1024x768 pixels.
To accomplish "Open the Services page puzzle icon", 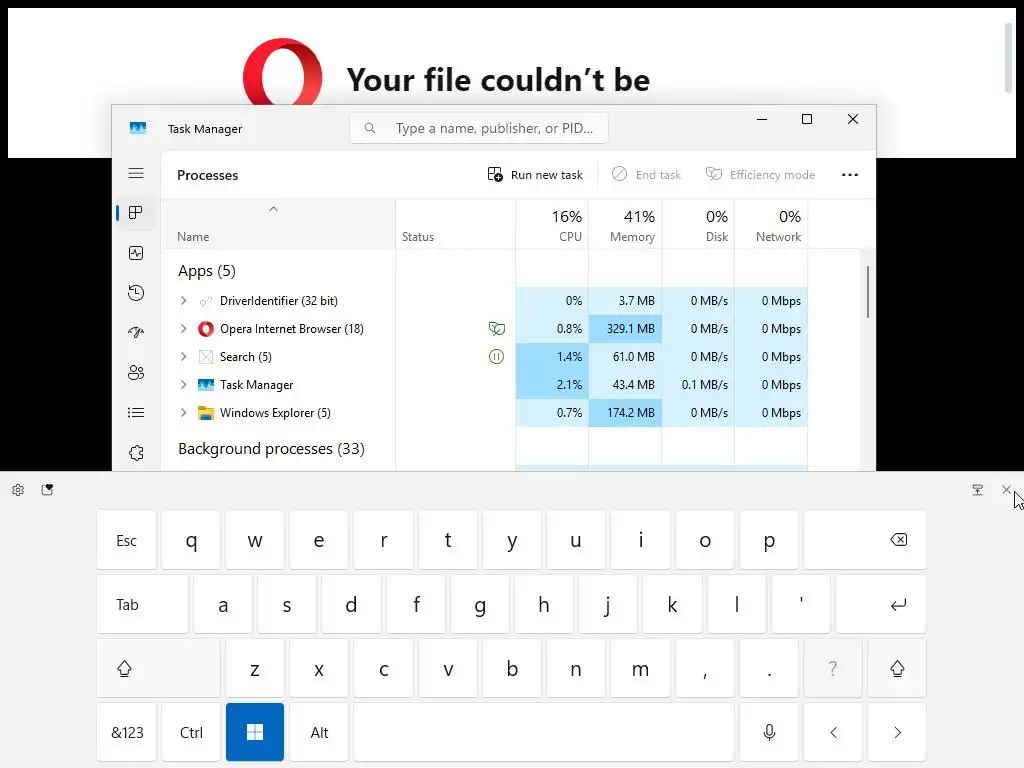I will [136, 453].
